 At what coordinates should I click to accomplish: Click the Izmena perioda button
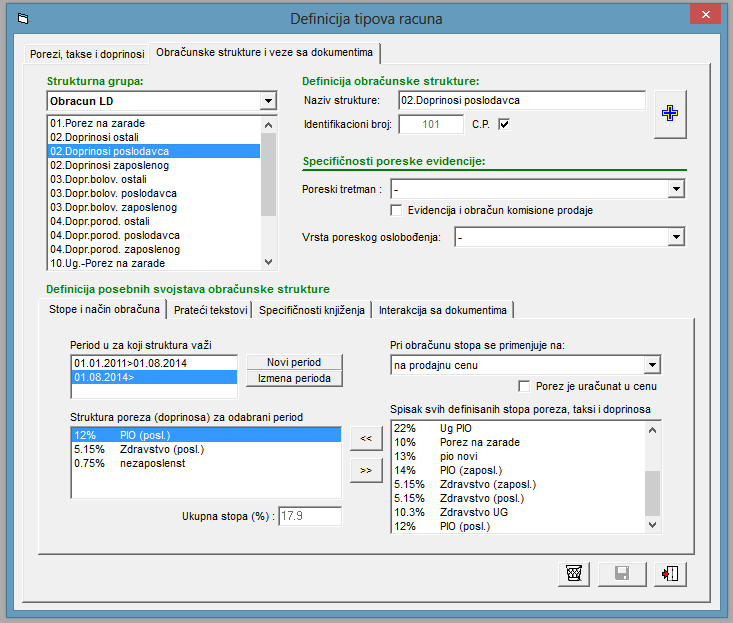pyautogui.click(x=294, y=378)
